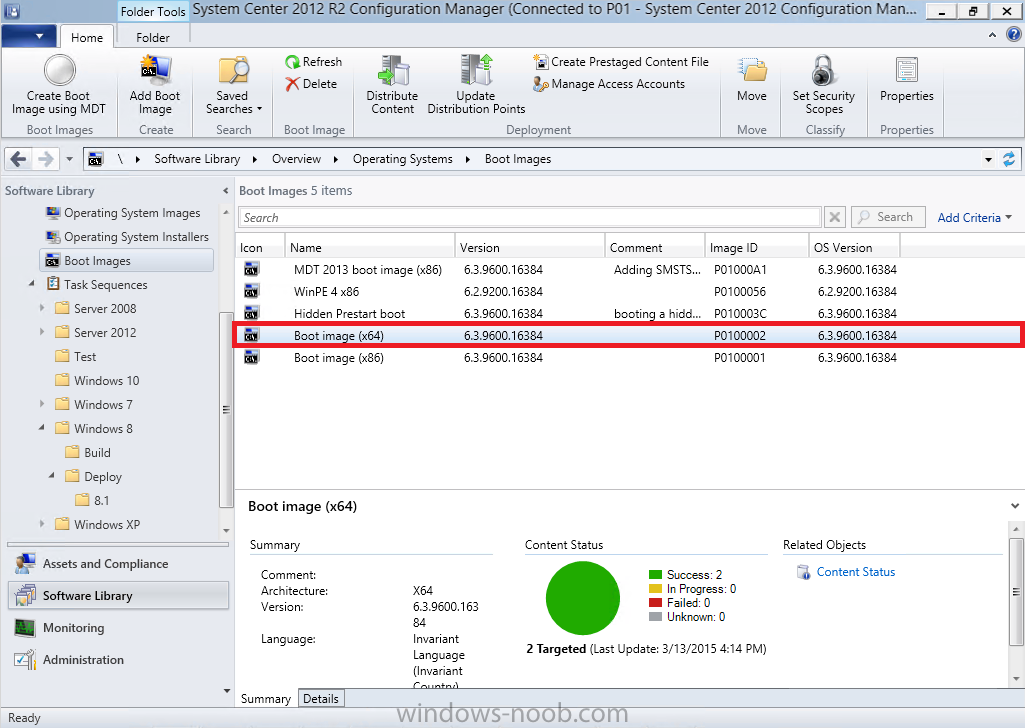Open the Content Status related link
Image resolution: width=1025 pixels, height=728 pixels.
click(856, 572)
